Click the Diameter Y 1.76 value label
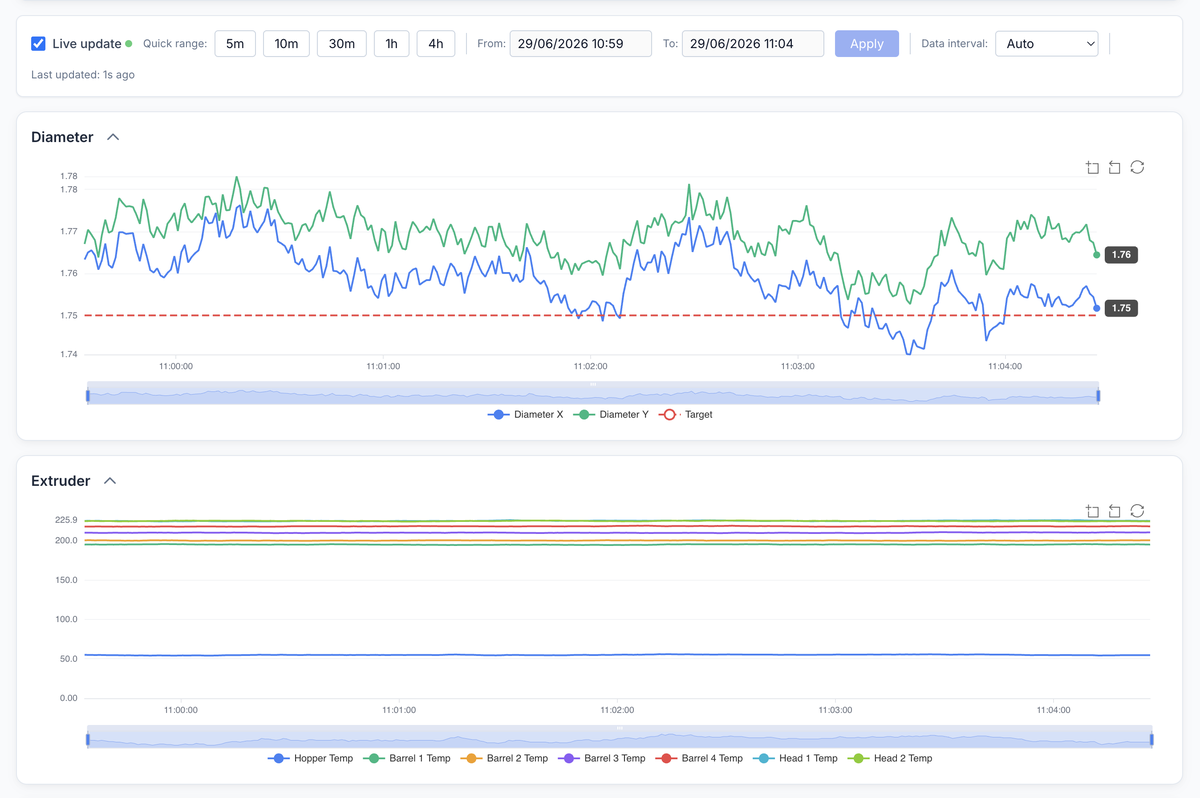Image resolution: width=1200 pixels, height=798 pixels. [1121, 255]
